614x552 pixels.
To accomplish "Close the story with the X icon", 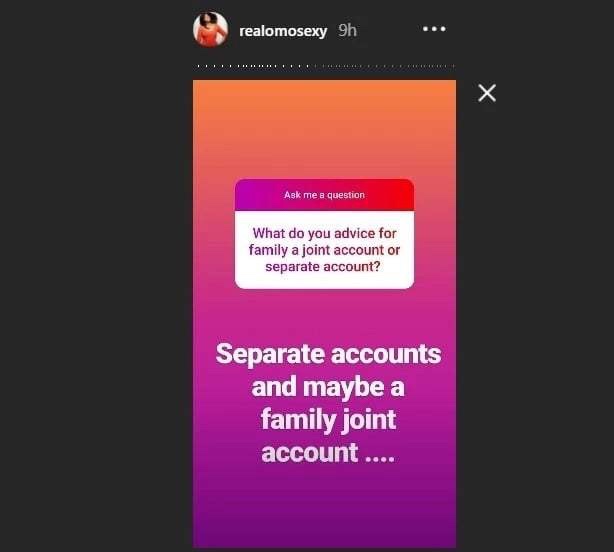I will click(x=487, y=93).
